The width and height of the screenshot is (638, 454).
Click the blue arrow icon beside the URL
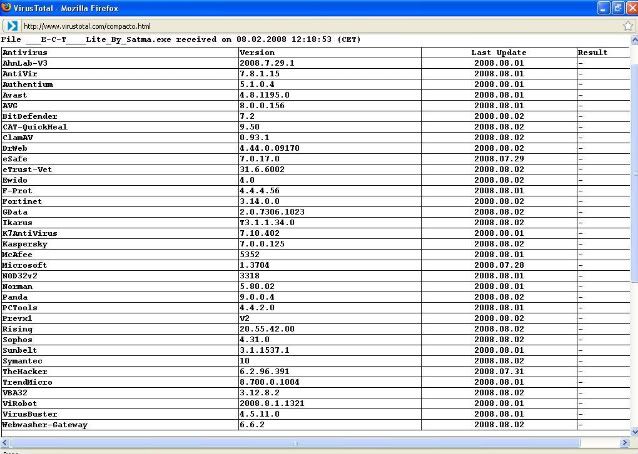click(12, 26)
